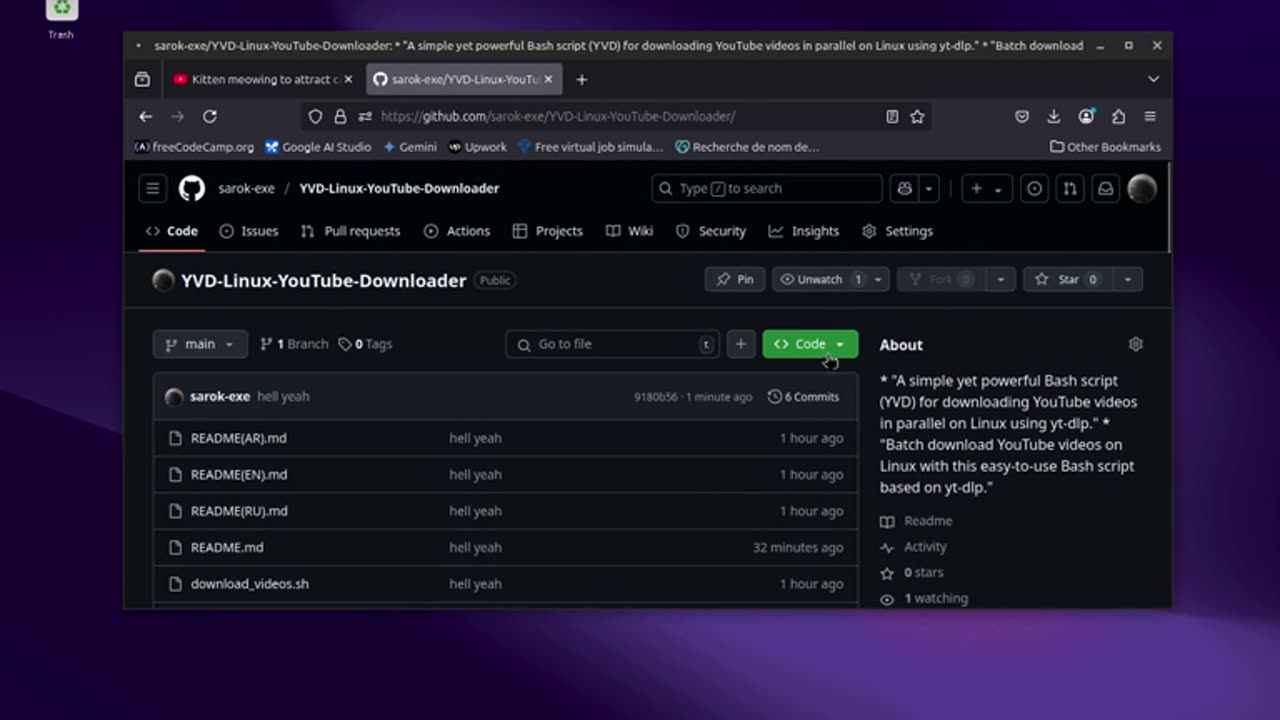
Task: Open Firefox account icon
Action: [x=1086, y=116]
